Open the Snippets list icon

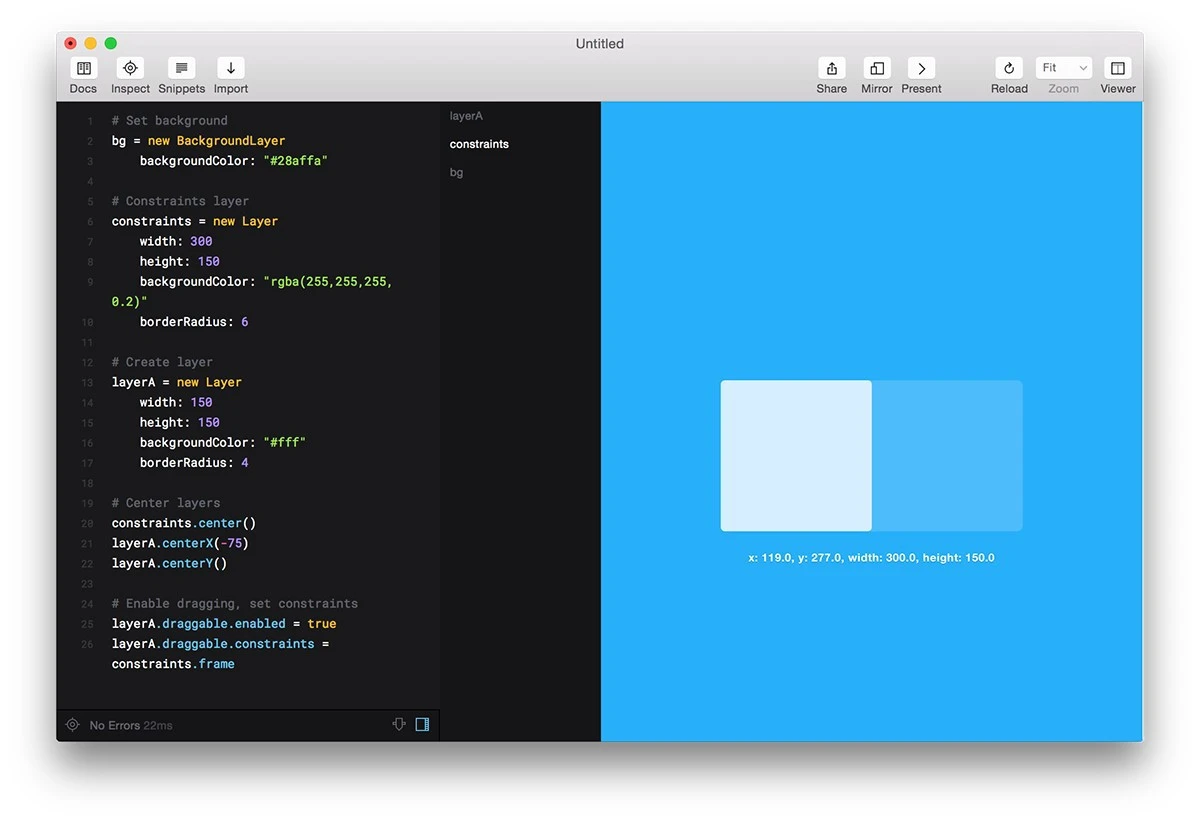coord(181,68)
